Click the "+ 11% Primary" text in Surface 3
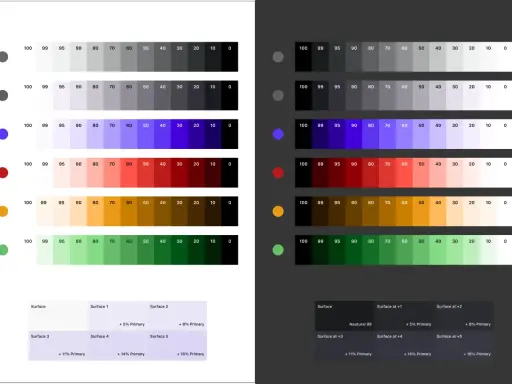Image resolution: width=512 pixels, height=384 pixels. tap(72, 354)
